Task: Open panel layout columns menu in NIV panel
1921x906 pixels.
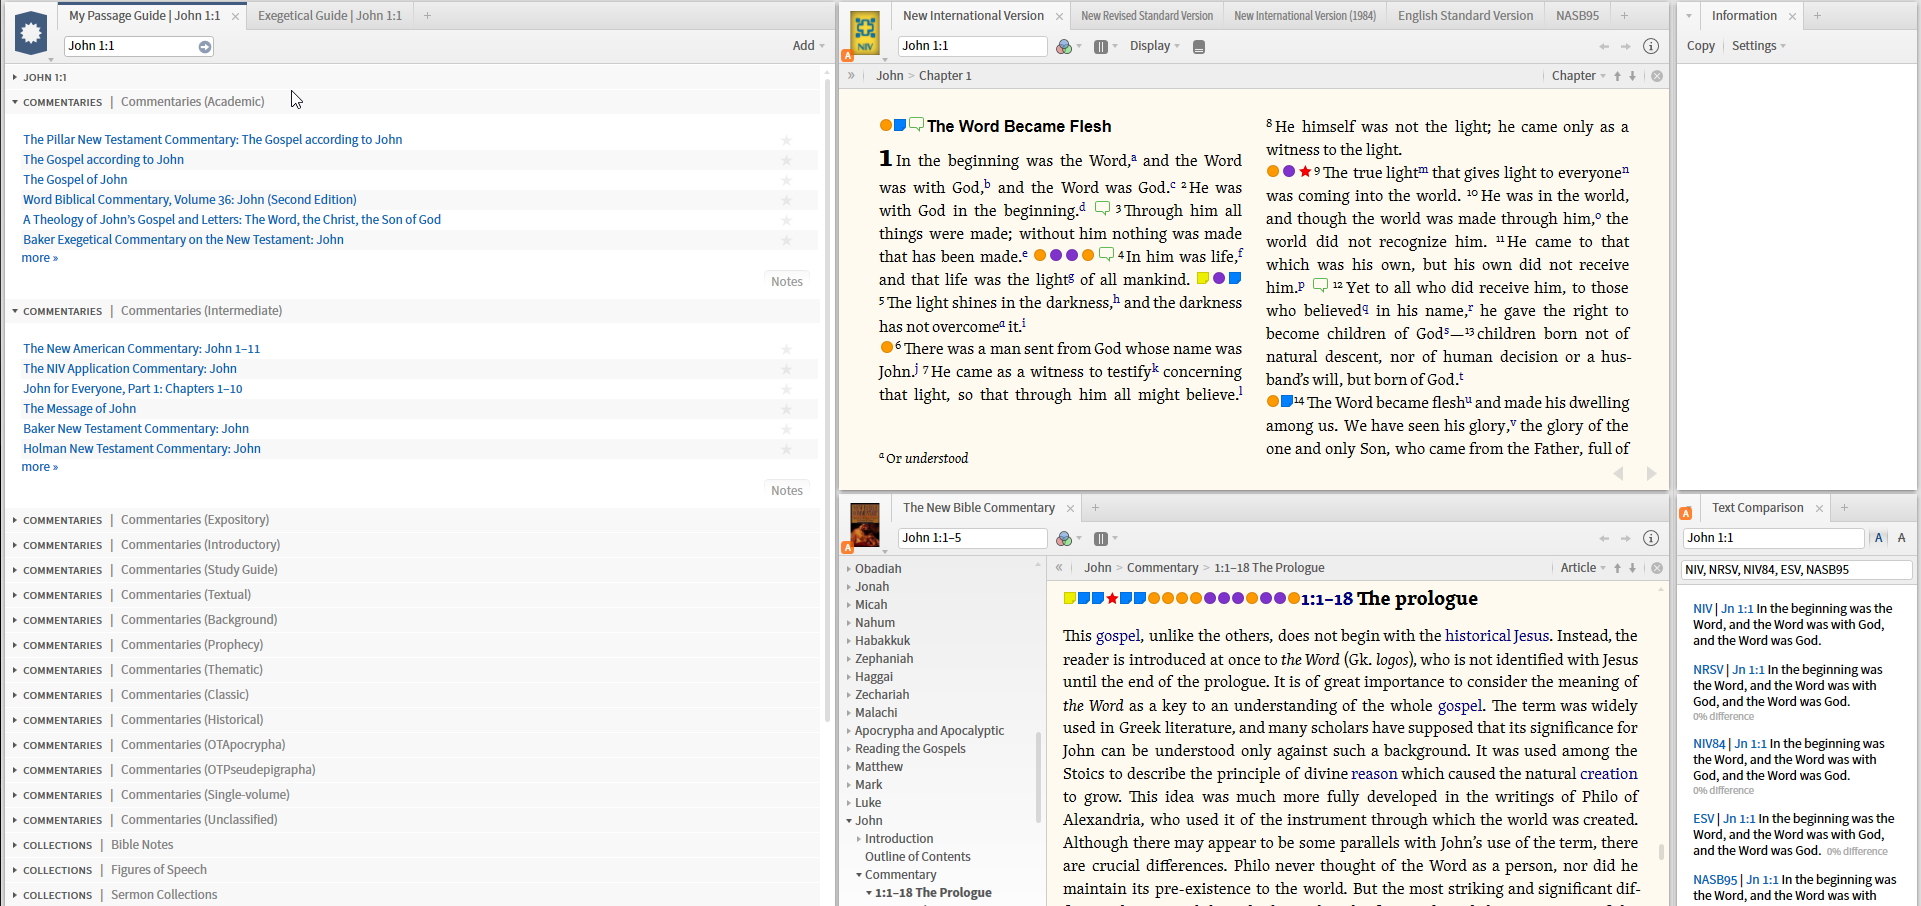Action: pos(1103,47)
